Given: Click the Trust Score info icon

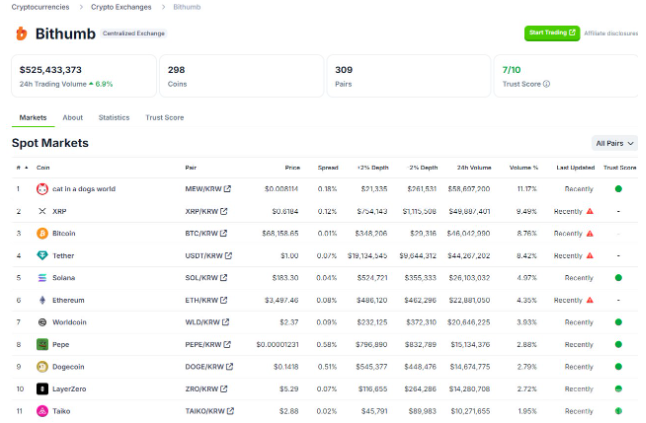Looking at the screenshot, I should pyautogui.click(x=546, y=84).
